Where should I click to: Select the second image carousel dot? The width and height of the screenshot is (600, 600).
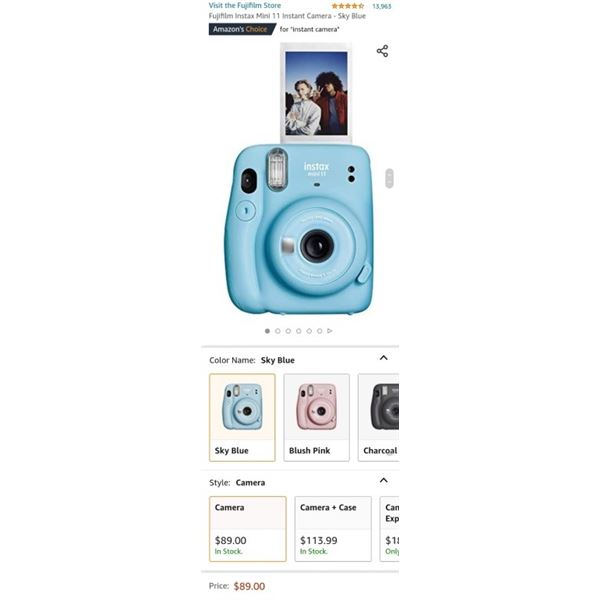pos(278,331)
